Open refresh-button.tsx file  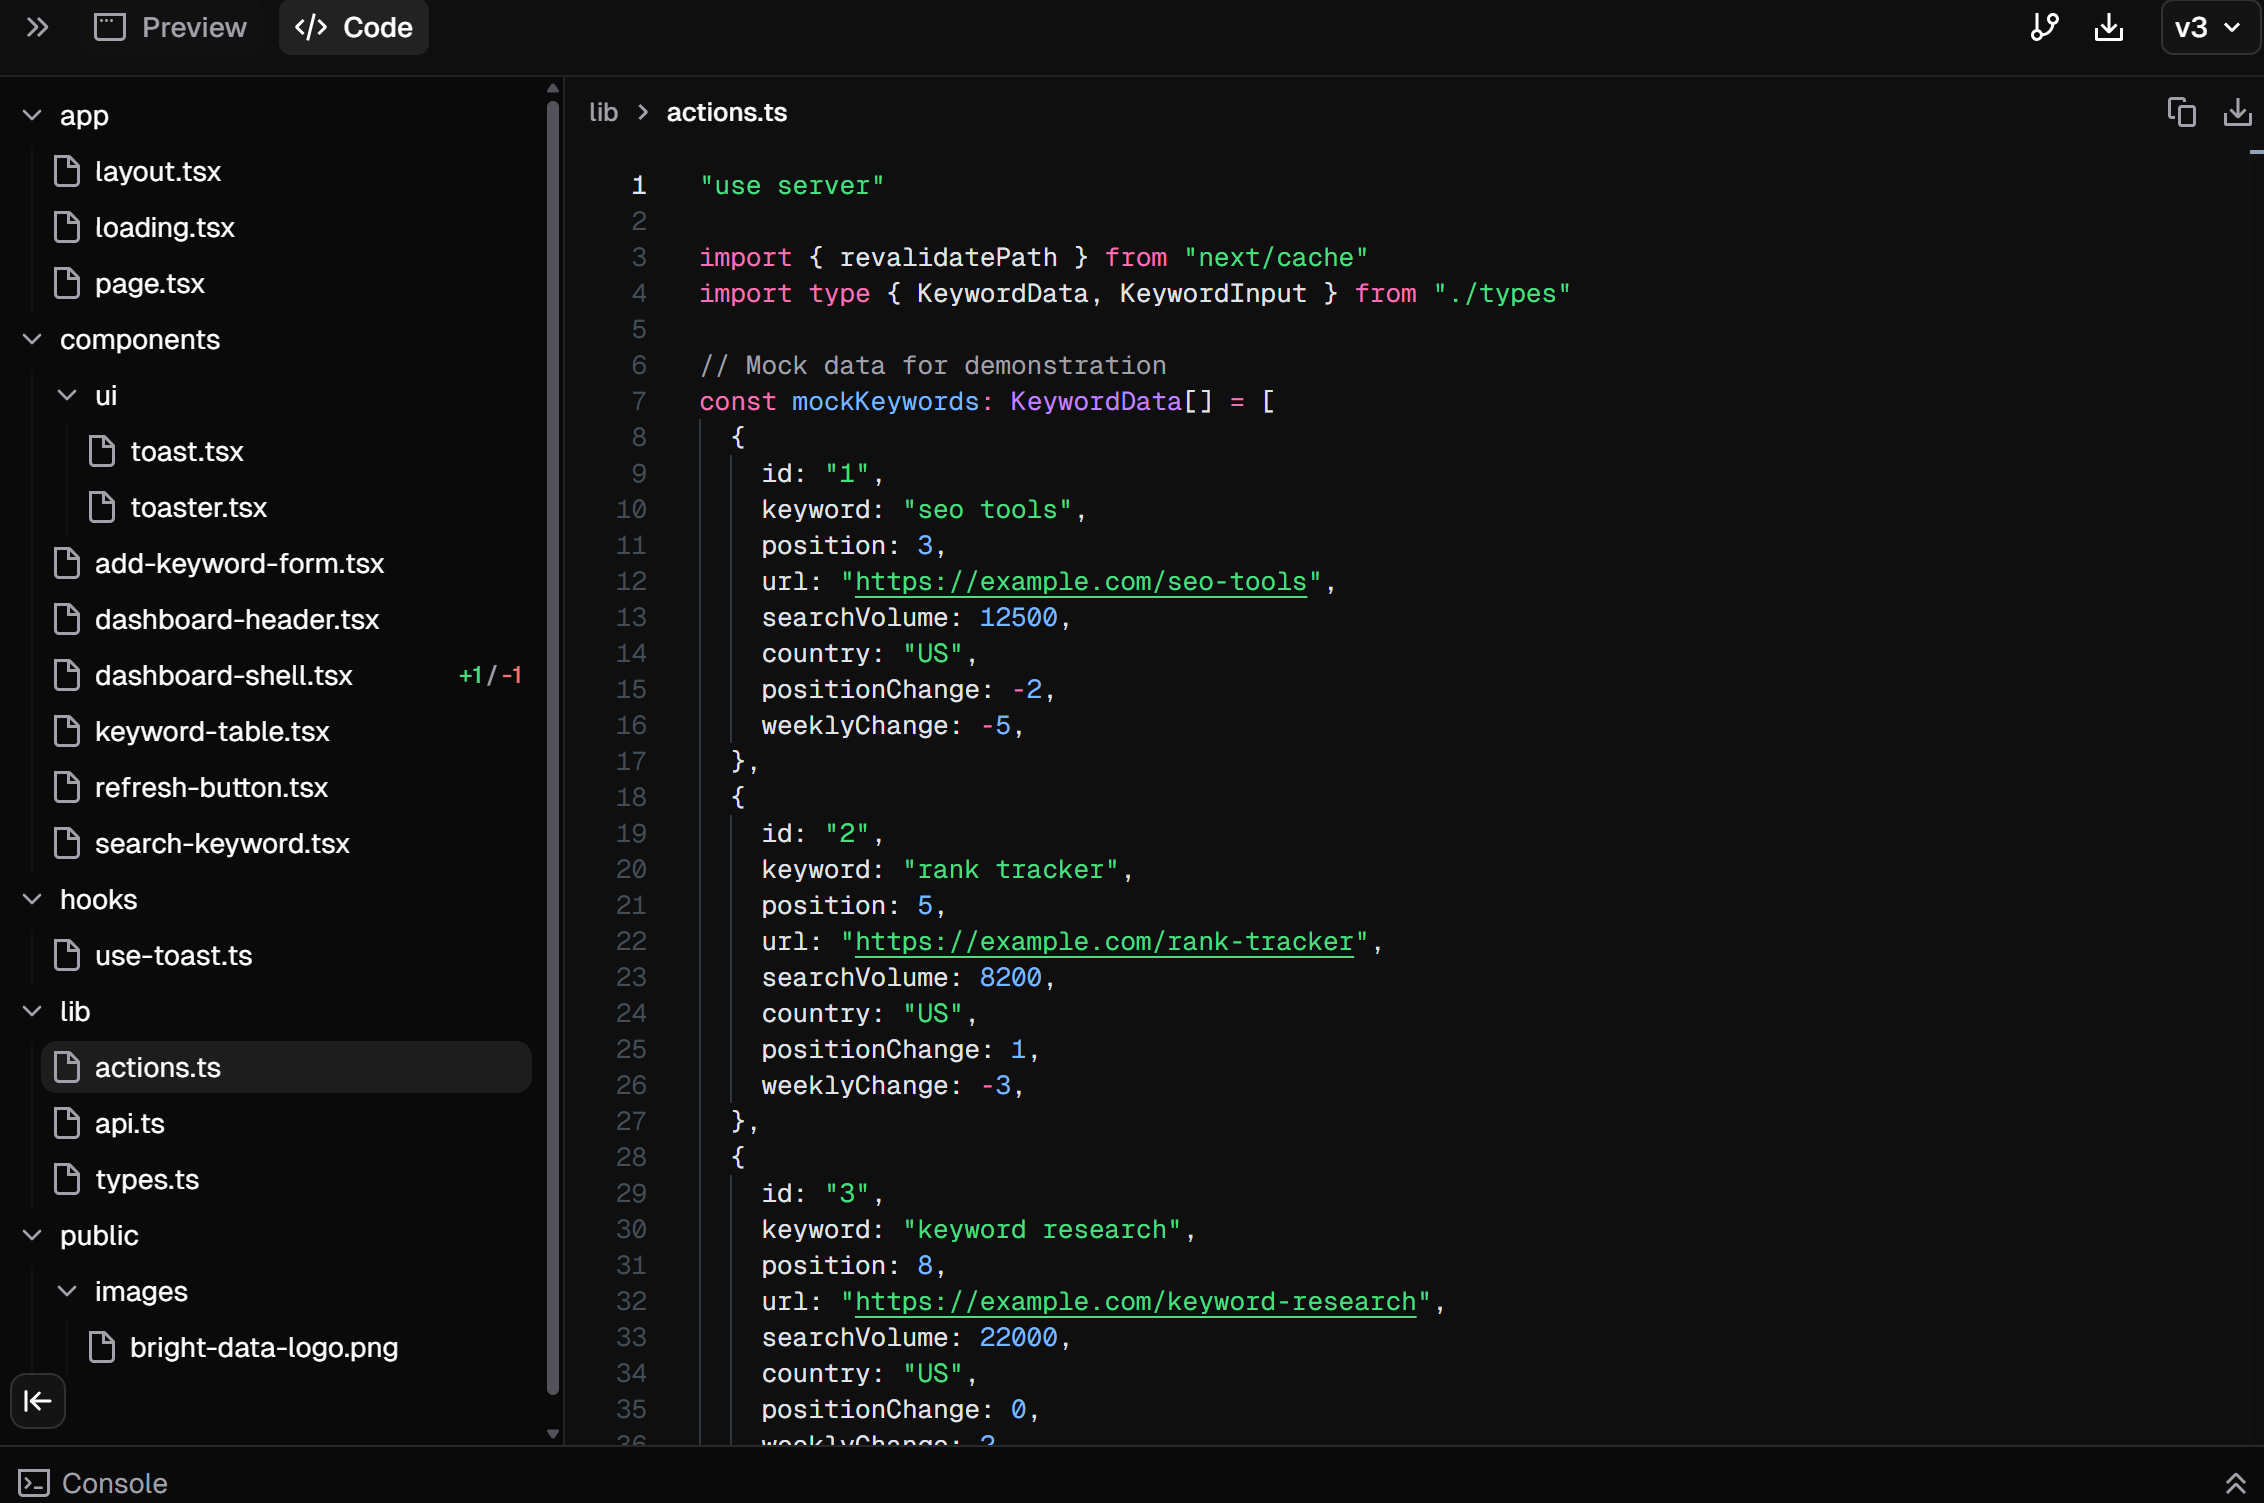click(x=286, y=787)
